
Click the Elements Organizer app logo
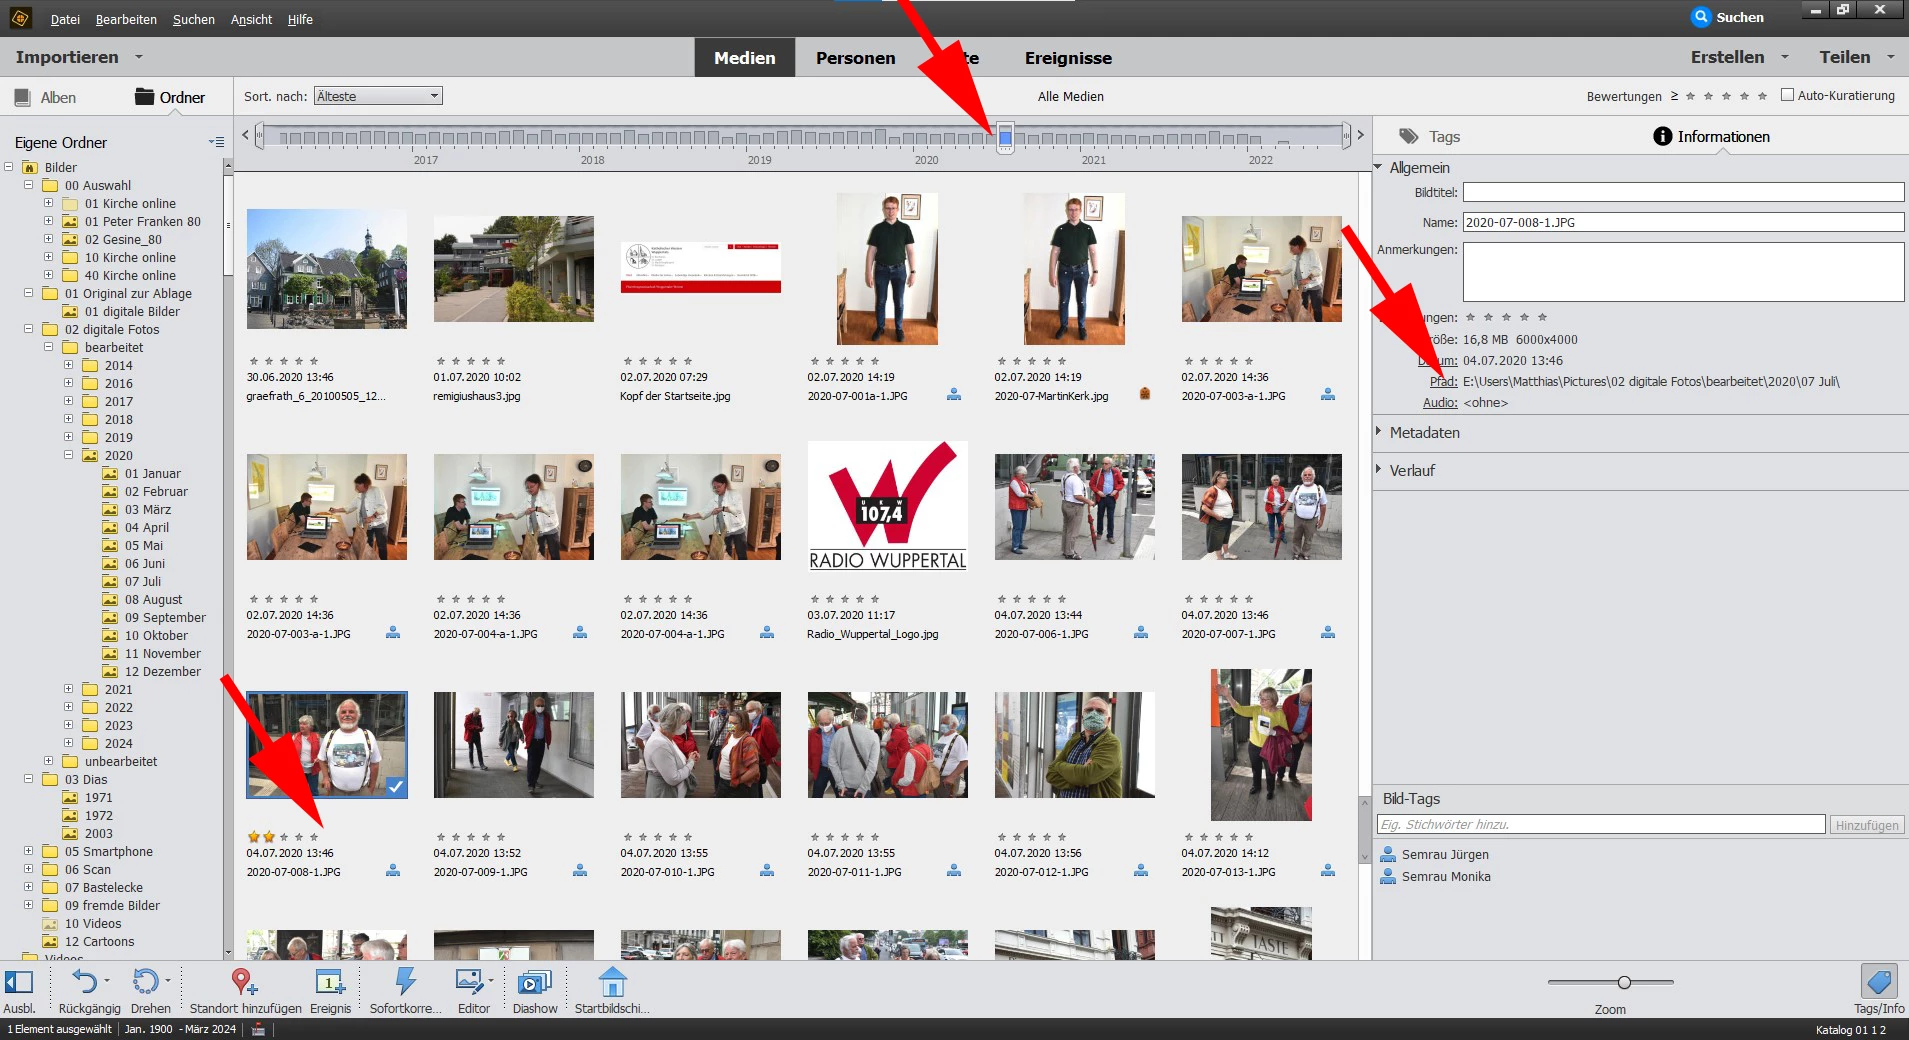20,17
